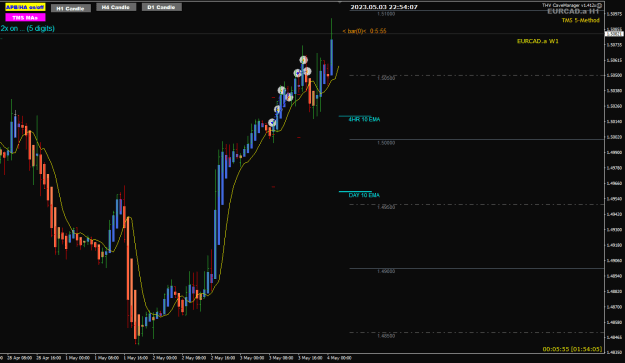This screenshot has height=363, width=625.
Task: Select the topmost circular trade marker
Action: tap(303, 60)
